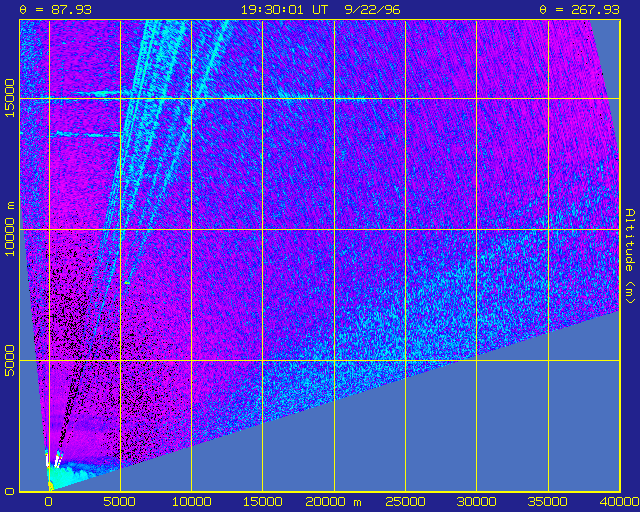640x512 pixels.
Task: Click the 35000 horizontal range tick label
Action: point(548,502)
